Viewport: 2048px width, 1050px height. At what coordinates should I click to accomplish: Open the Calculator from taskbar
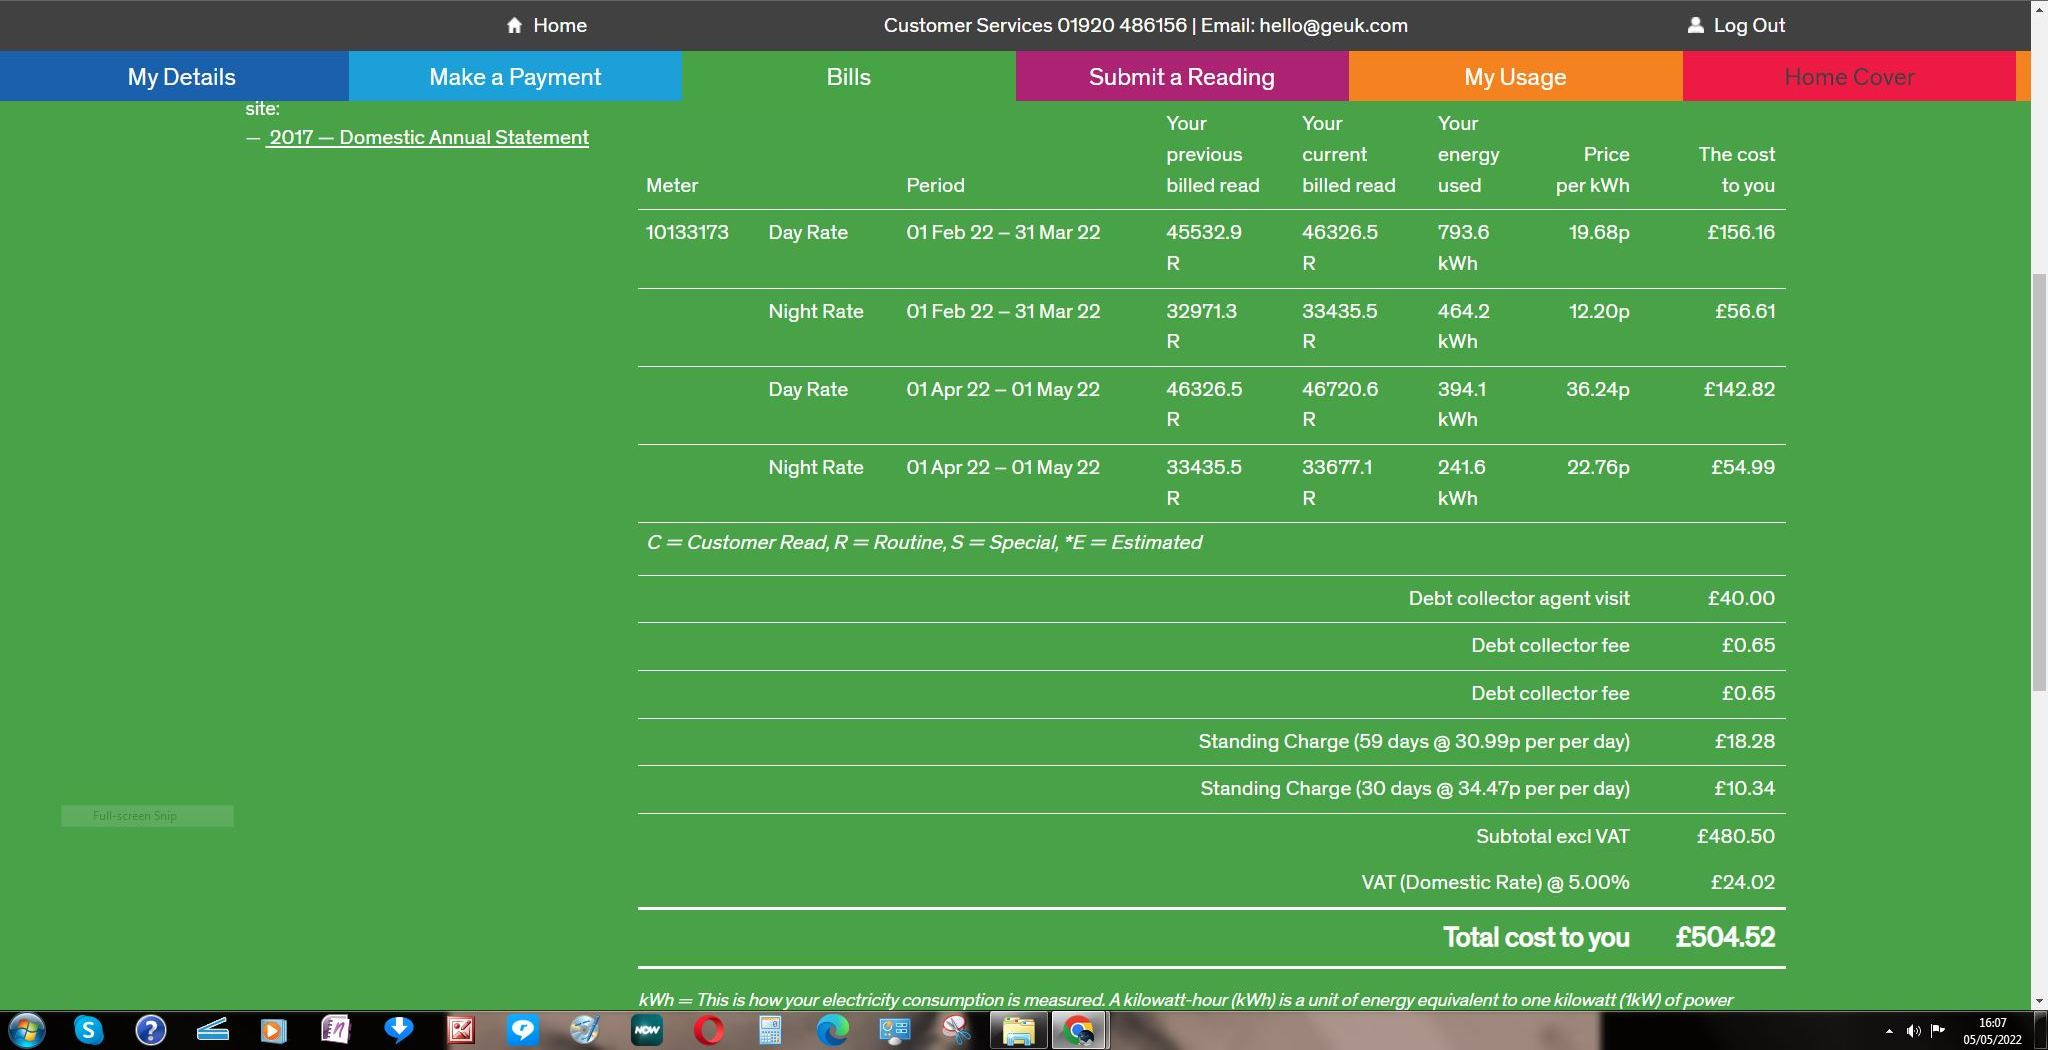[x=770, y=1030]
